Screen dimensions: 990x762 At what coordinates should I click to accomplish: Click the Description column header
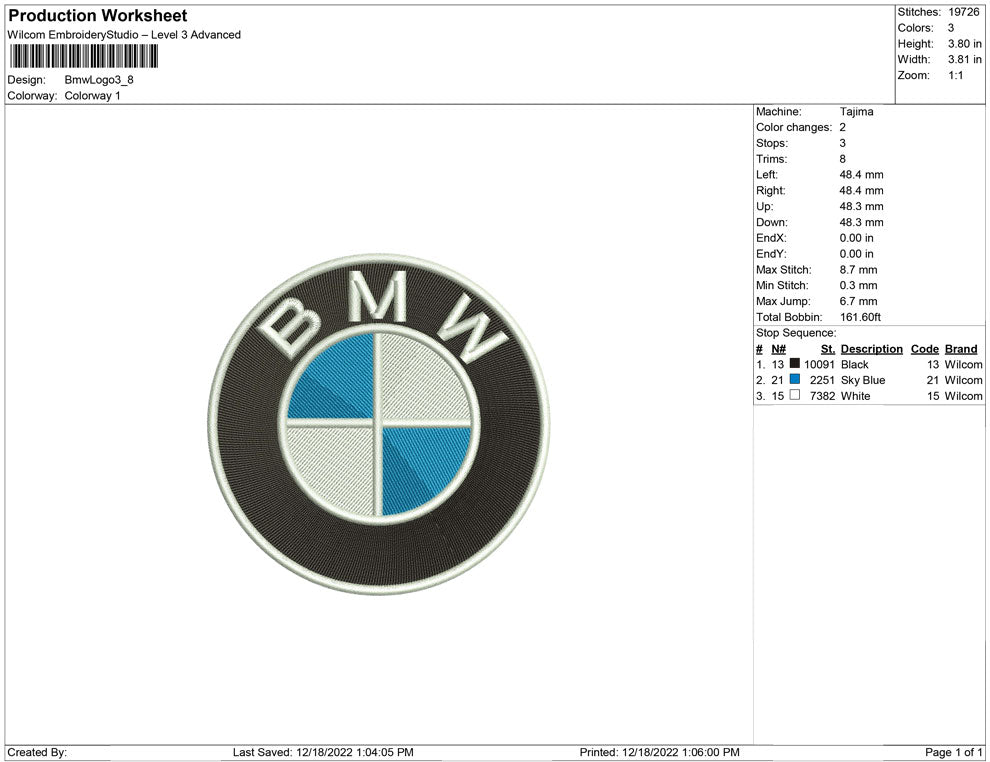pos(871,349)
